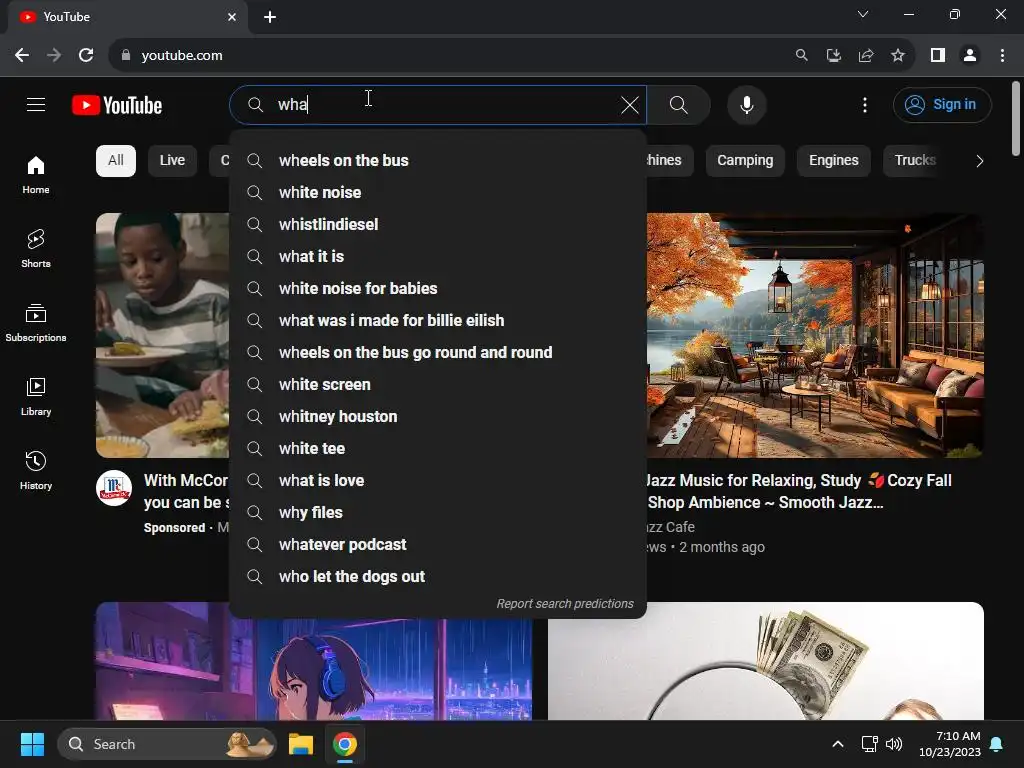Open Chrome profile menu
1024x768 pixels.
[x=970, y=56]
